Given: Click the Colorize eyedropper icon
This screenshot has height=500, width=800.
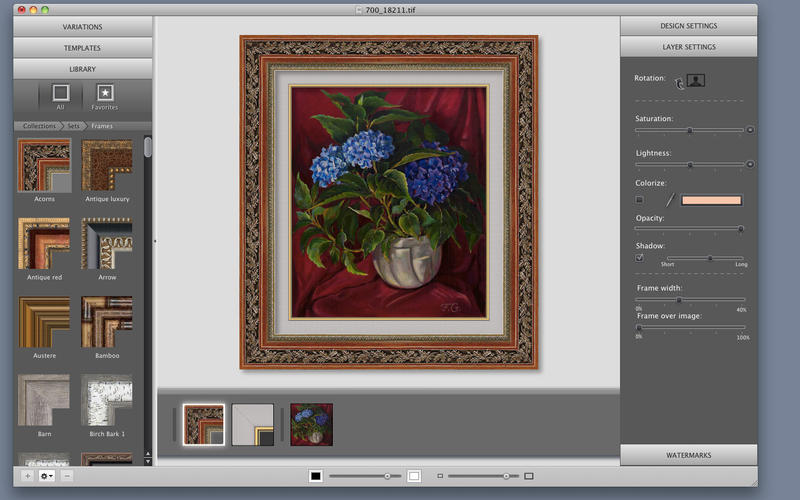Looking at the screenshot, I should (670, 200).
